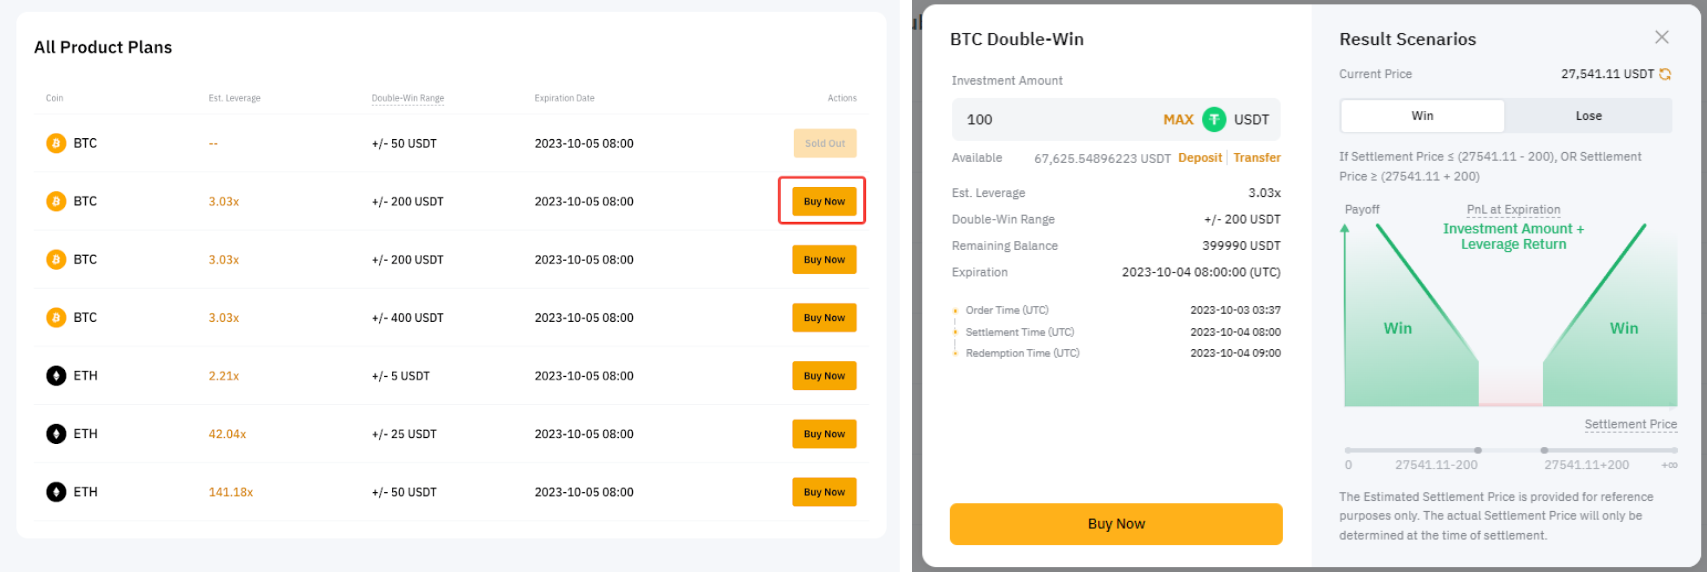This screenshot has width=1707, height=572.
Task: Click the lower settlement price slider handle
Action: (1478, 450)
